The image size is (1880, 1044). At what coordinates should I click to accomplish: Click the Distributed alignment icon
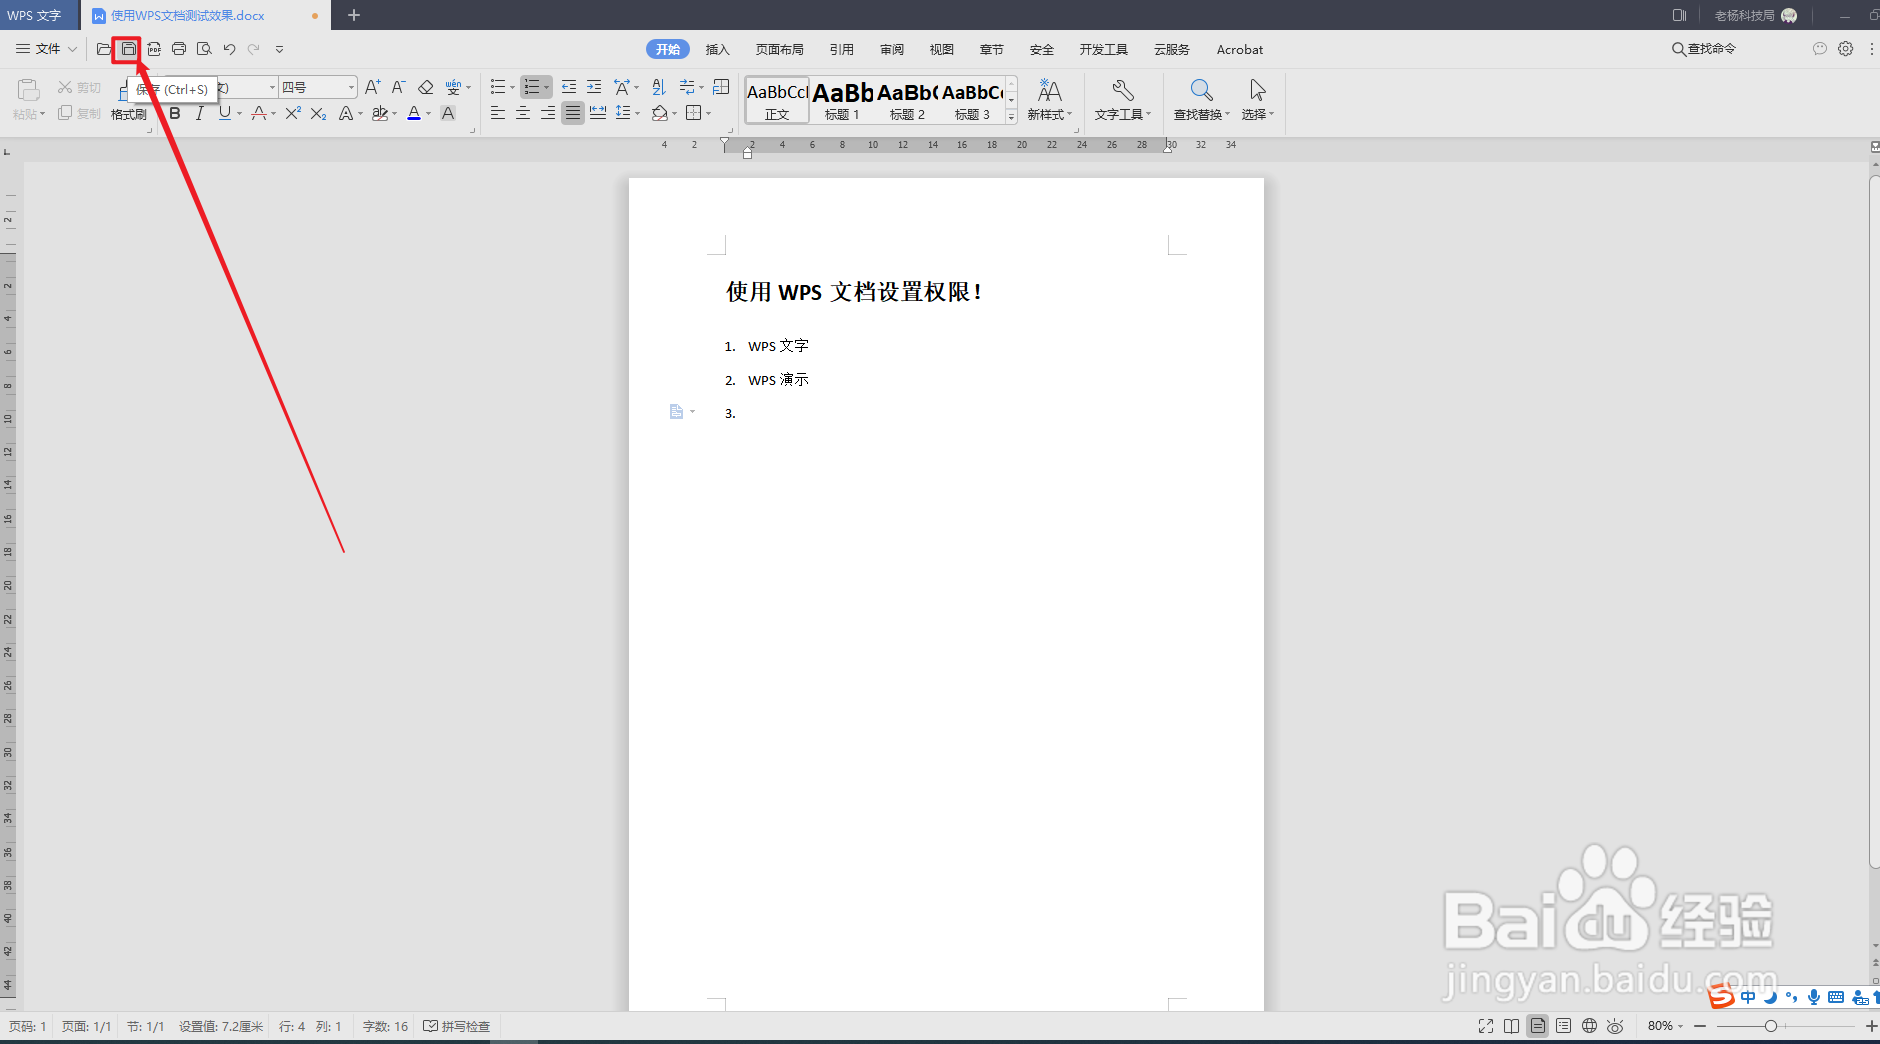(598, 113)
